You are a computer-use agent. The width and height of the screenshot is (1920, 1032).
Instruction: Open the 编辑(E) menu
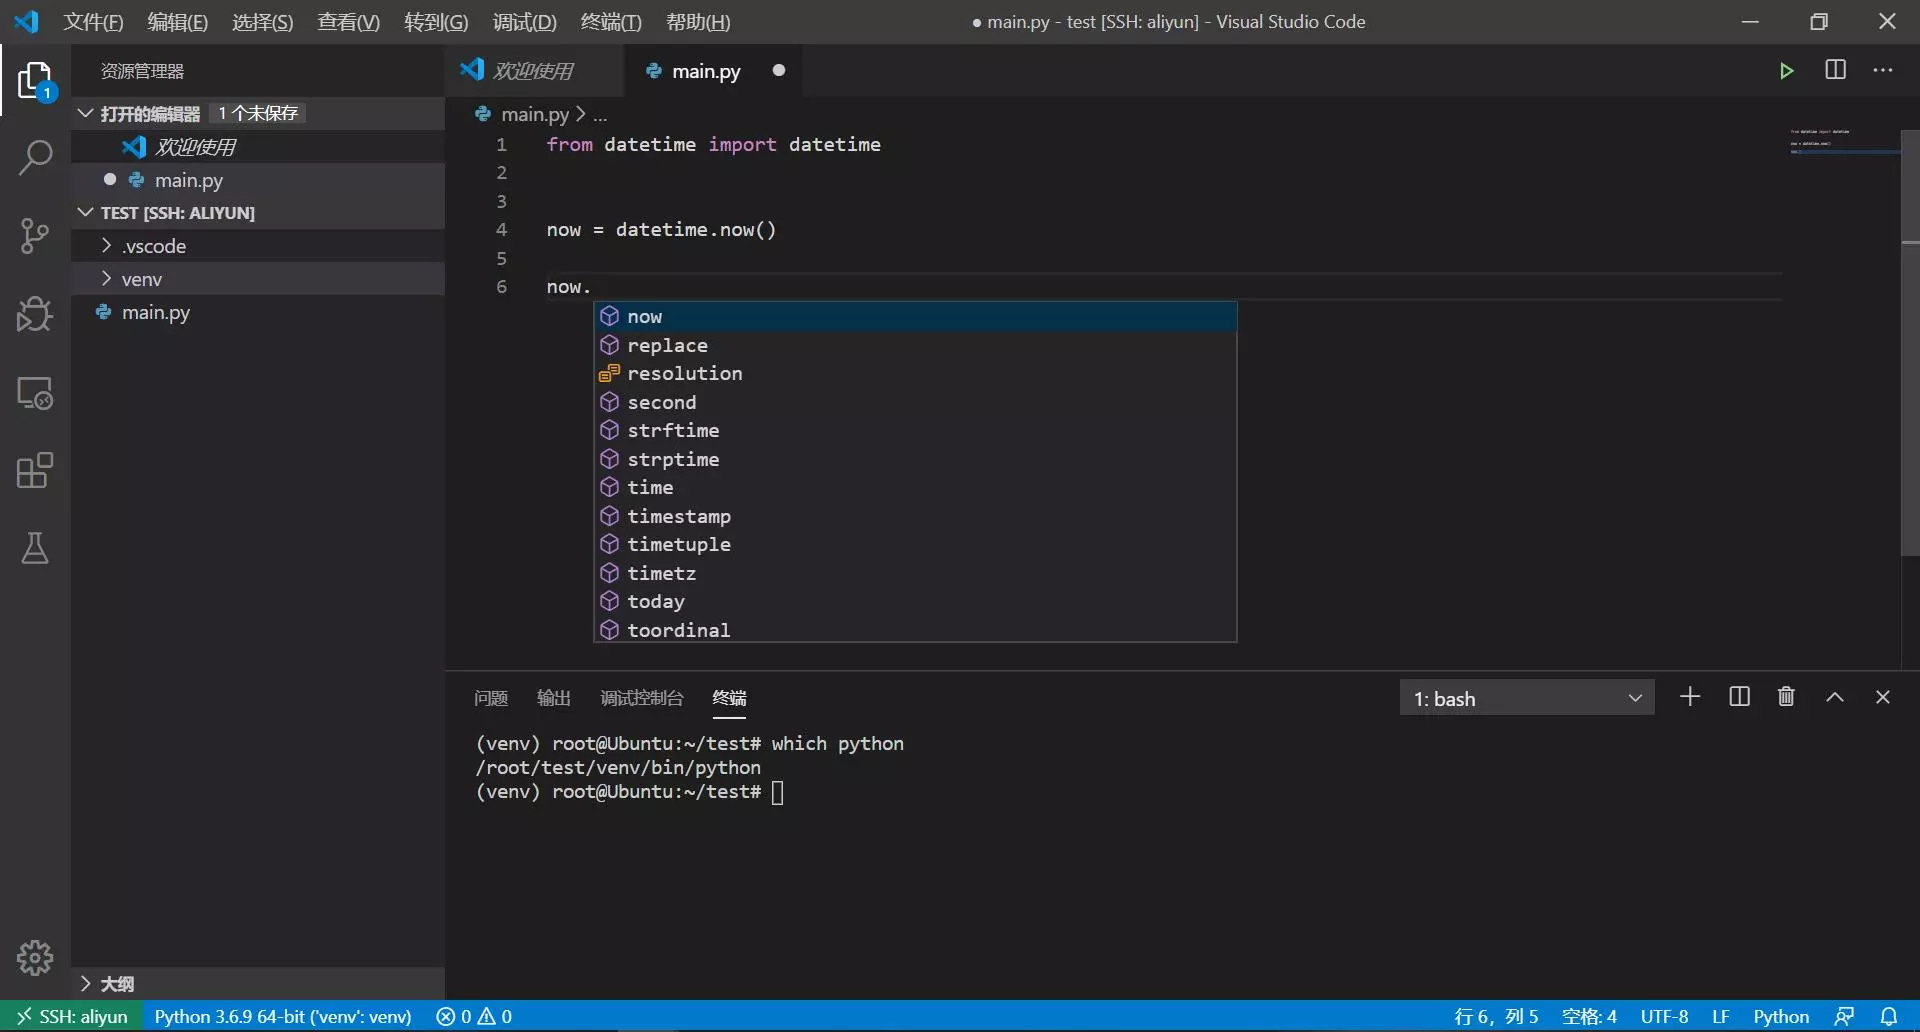coord(177,22)
